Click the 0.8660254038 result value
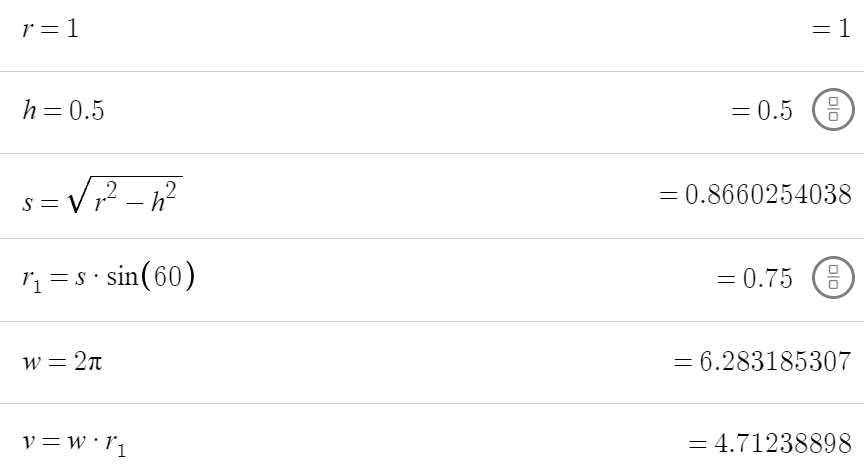The width and height of the screenshot is (864, 466). point(756,195)
